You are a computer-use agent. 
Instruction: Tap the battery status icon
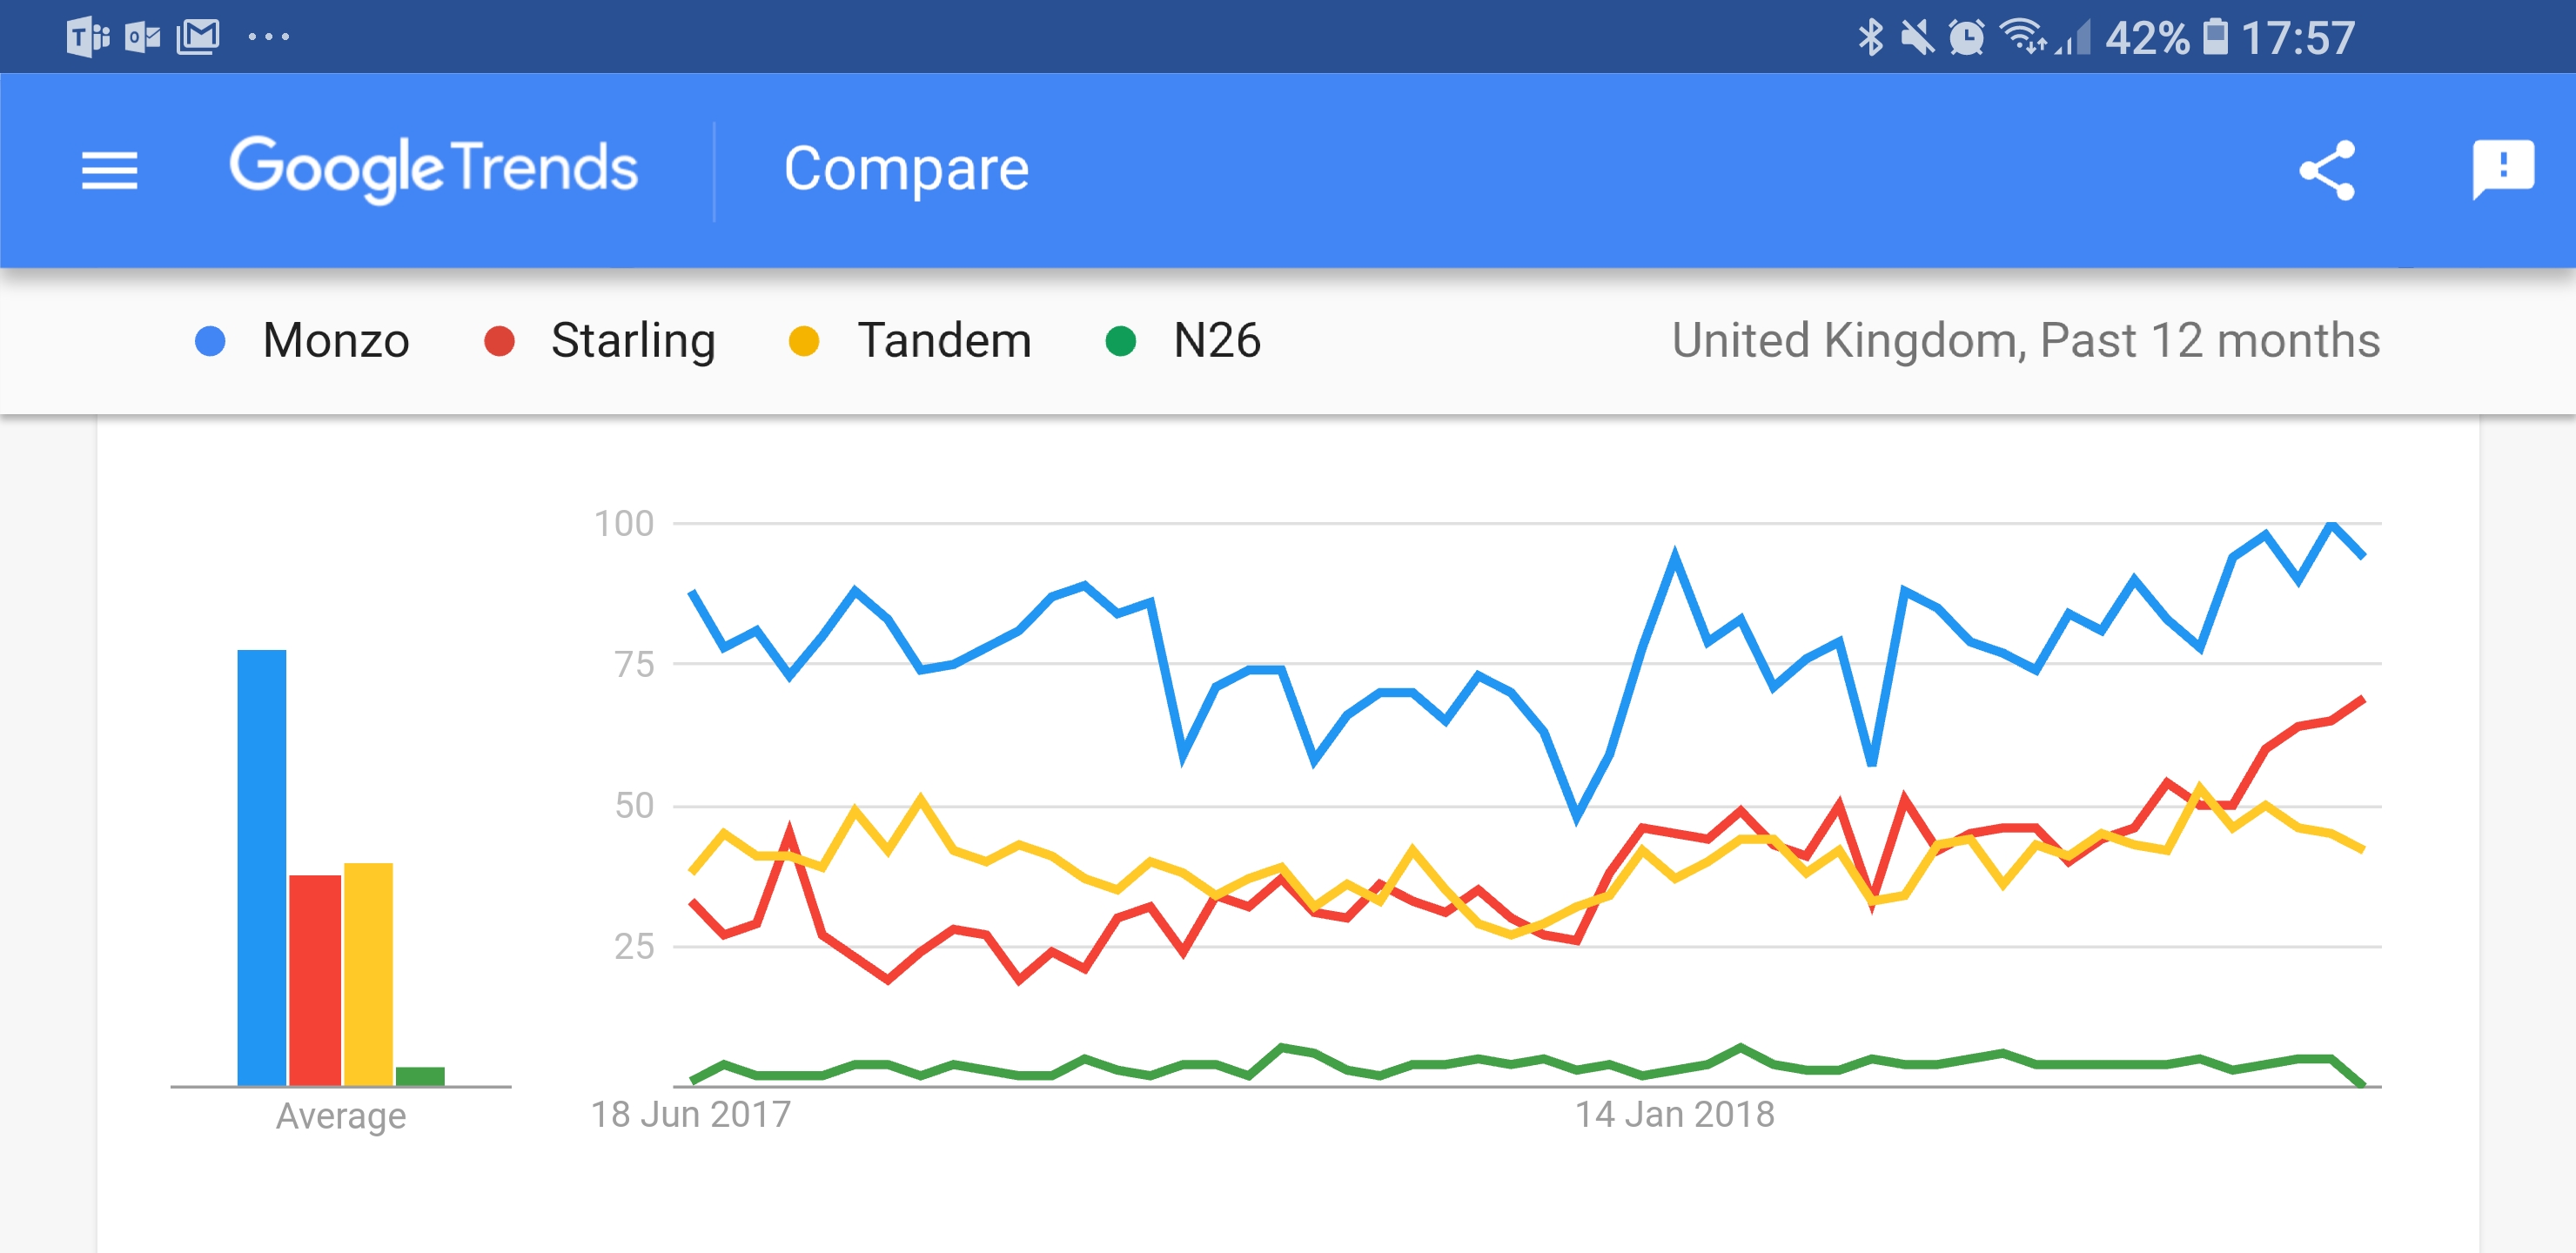pos(2215,38)
